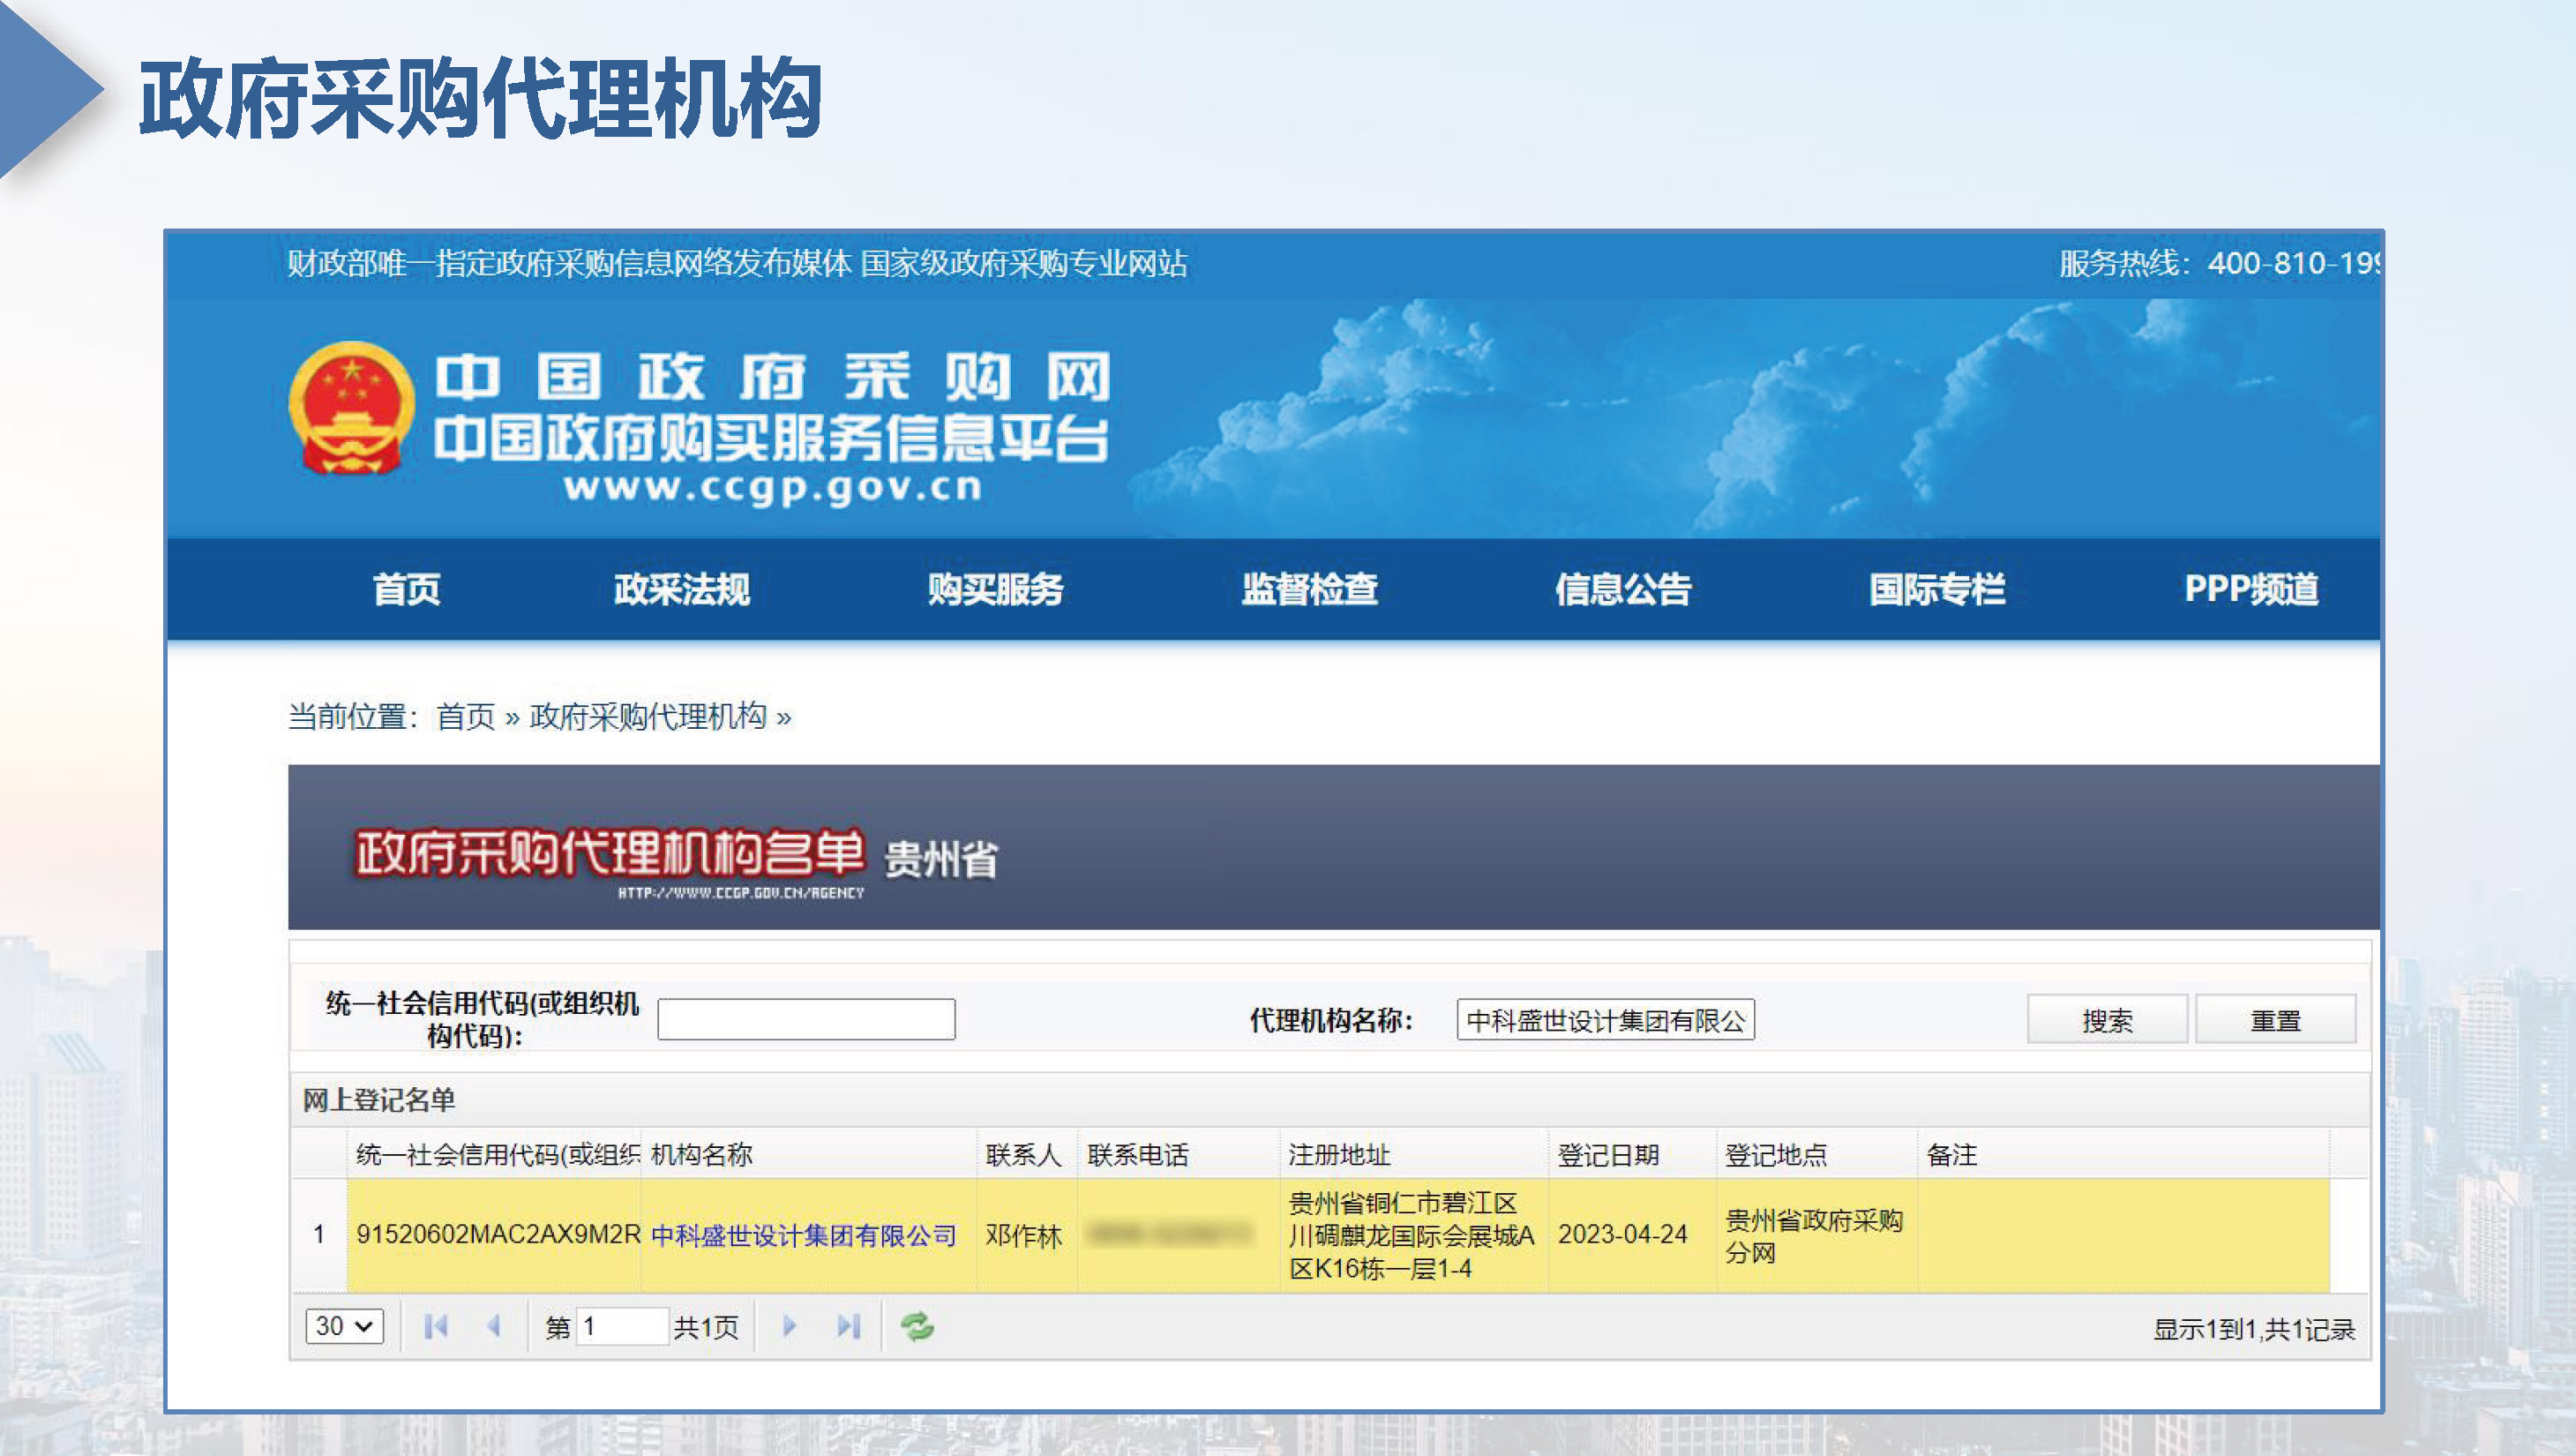
Task: Click 政府采购代理机构 breadcrumb link
Action: pos(648,716)
